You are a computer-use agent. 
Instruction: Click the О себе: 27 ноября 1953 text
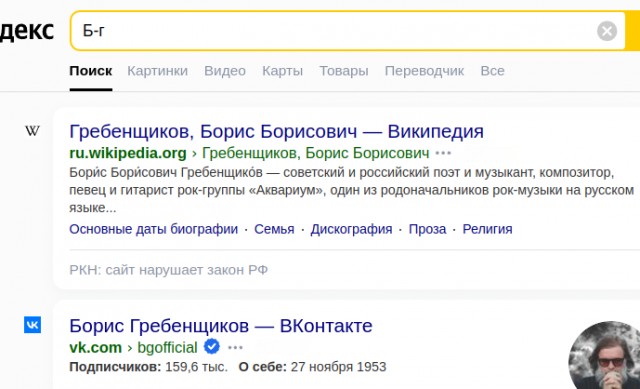[312, 367]
